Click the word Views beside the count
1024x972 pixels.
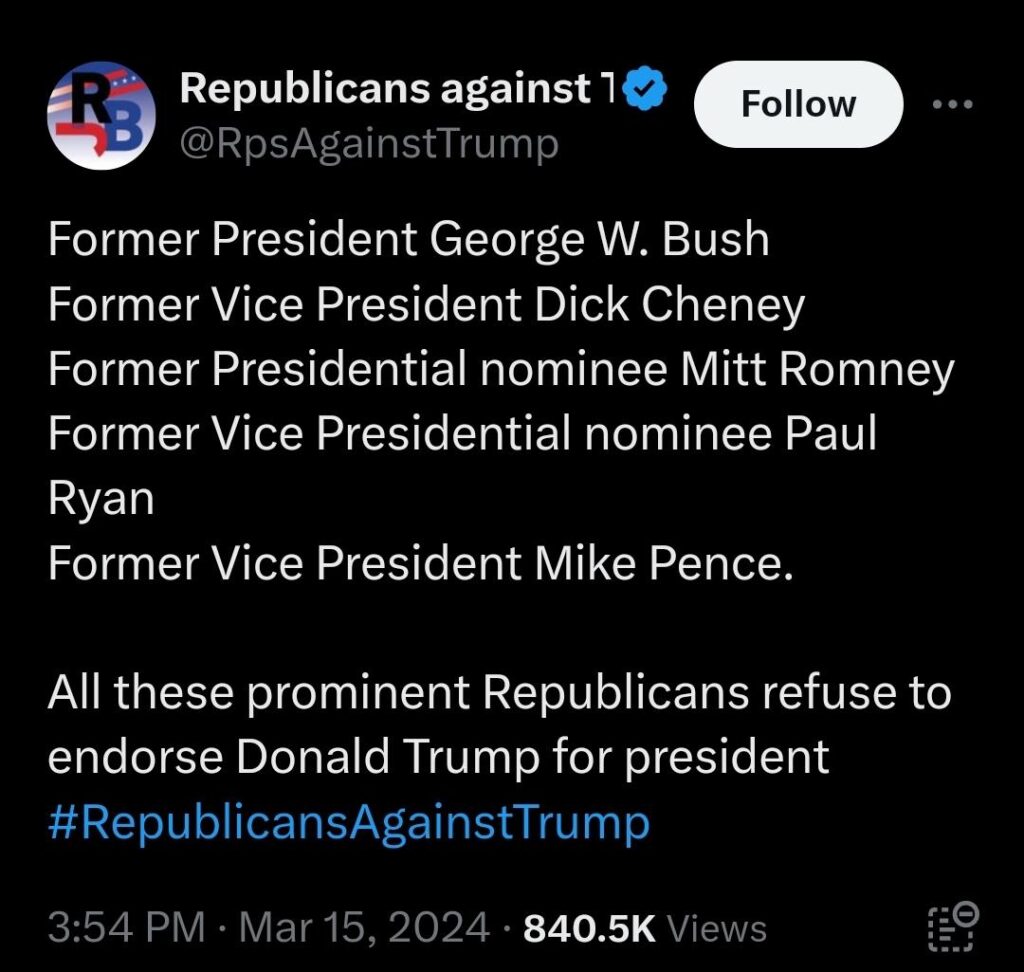(x=716, y=928)
